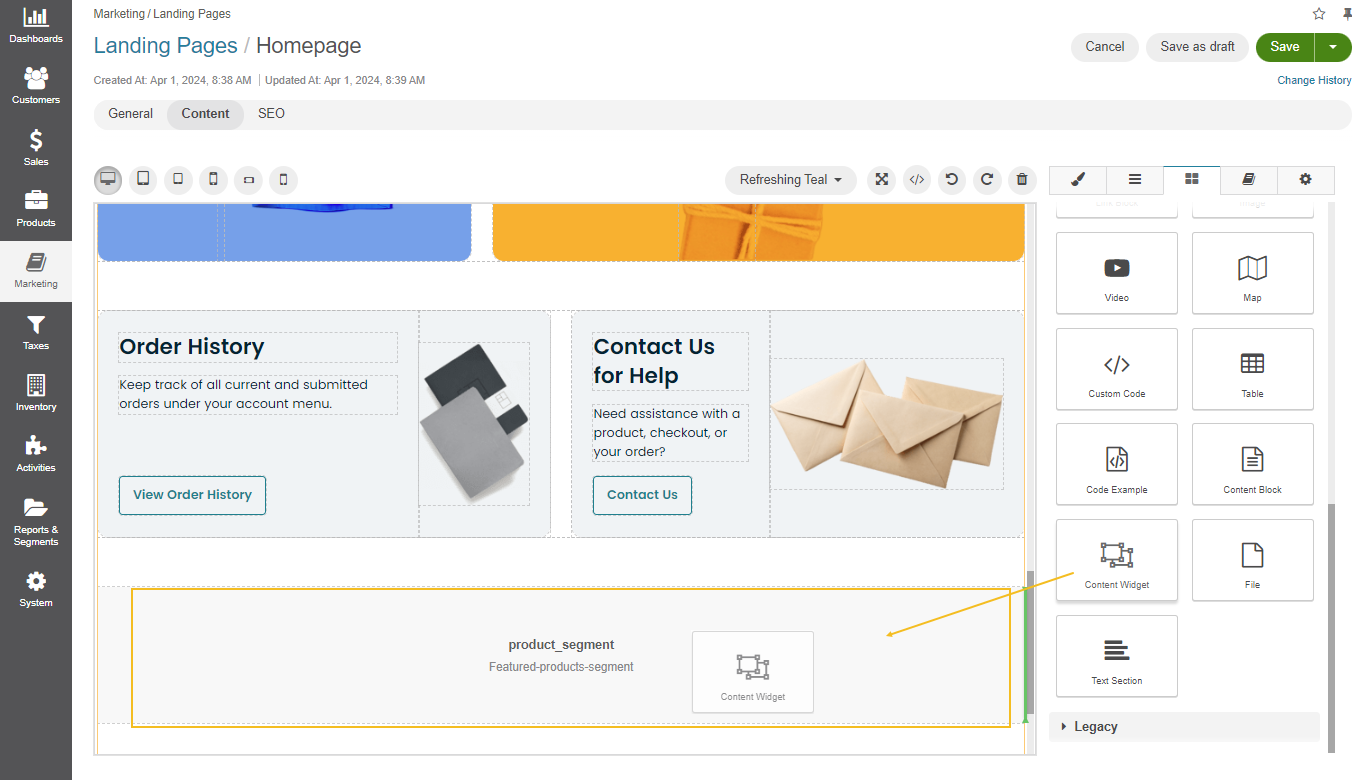Viewport: 1352px width, 780px height.
Task: Select the Table block
Action: point(1253,370)
